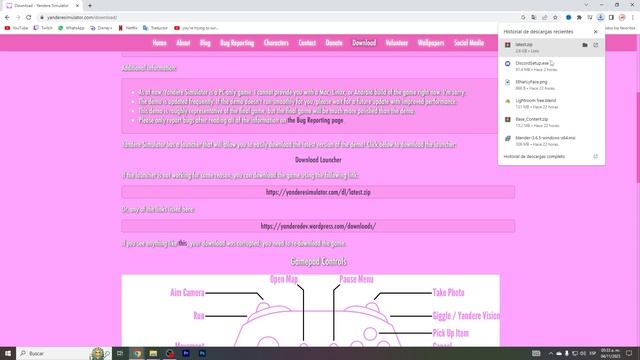Image resolution: width=640 pixels, height=360 pixels.
Task: Open the Download nav item
Action: coord(364,43)
